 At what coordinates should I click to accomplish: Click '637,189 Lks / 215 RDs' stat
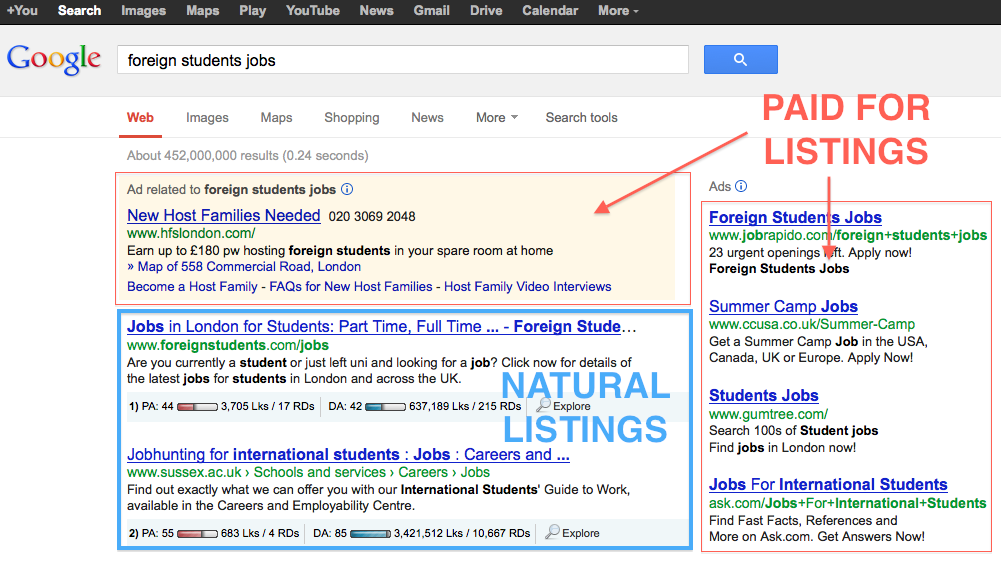point(465,406)
